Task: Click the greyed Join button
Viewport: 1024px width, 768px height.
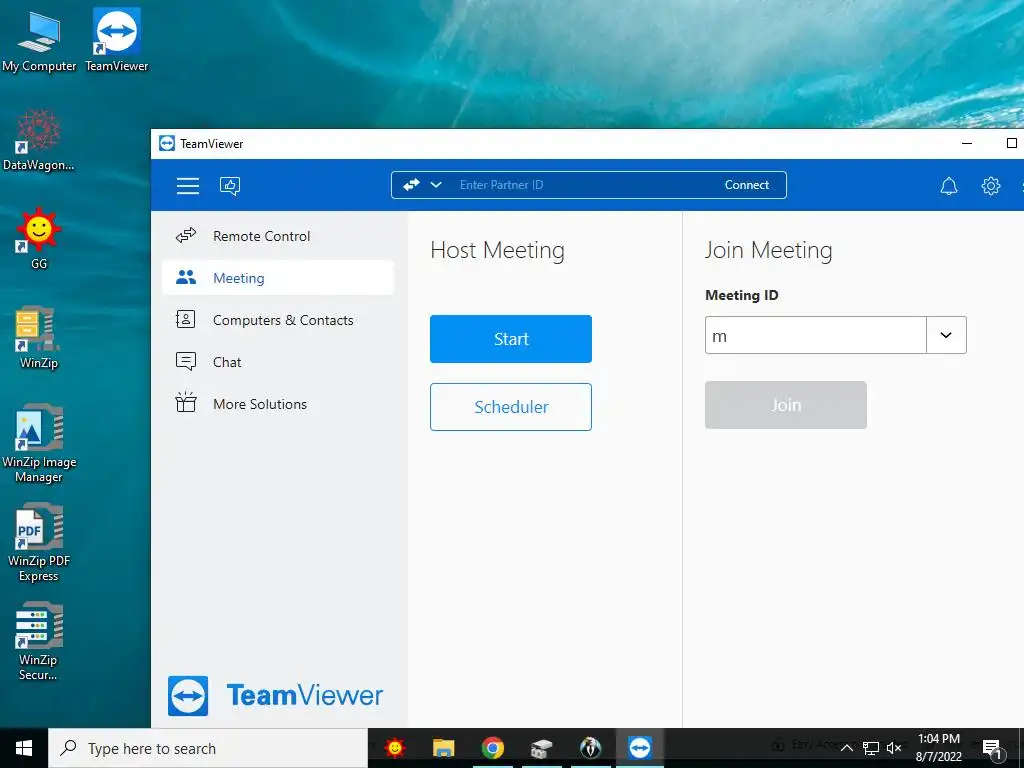Action: [x=786, y=405]
